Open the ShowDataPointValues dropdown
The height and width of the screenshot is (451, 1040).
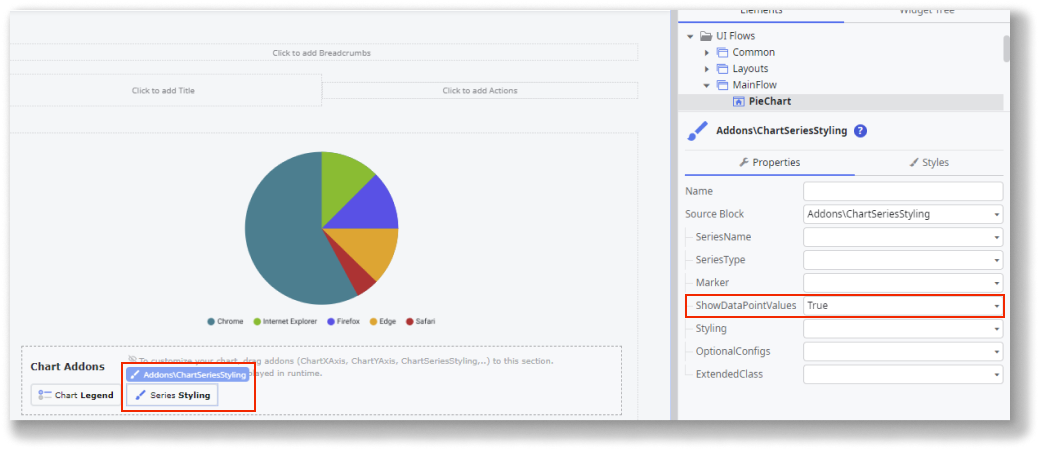[996, 306]
